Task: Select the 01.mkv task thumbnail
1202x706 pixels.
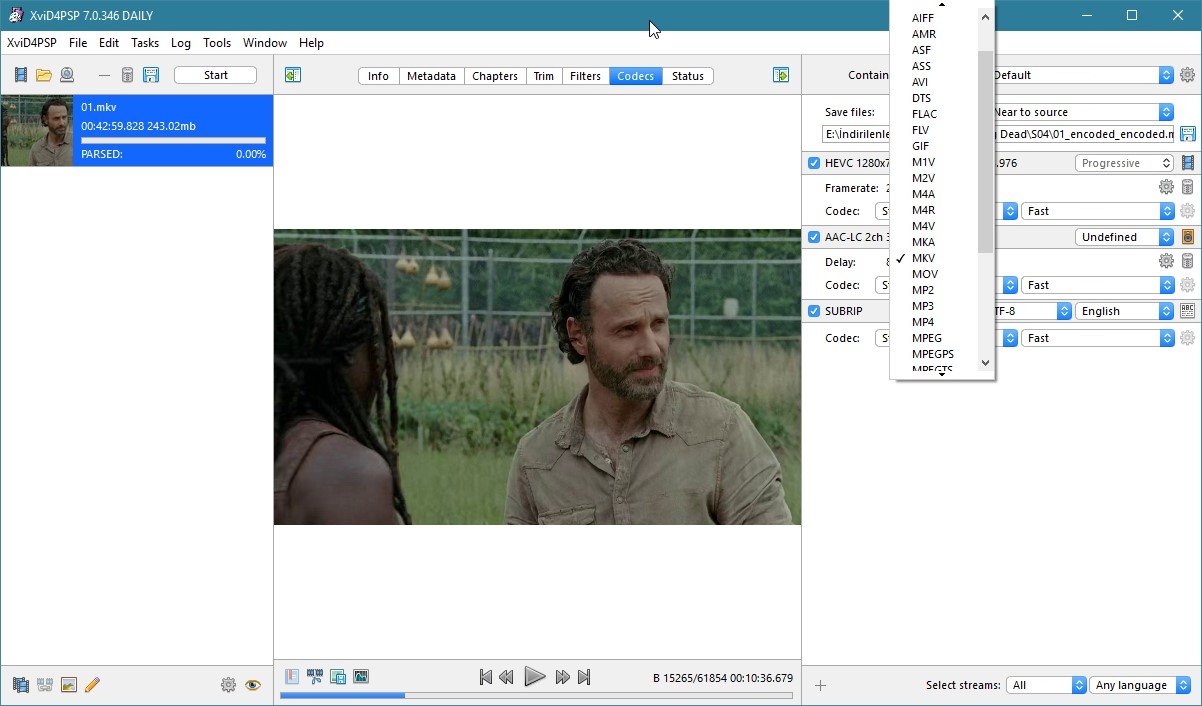Action: point(37,131)
